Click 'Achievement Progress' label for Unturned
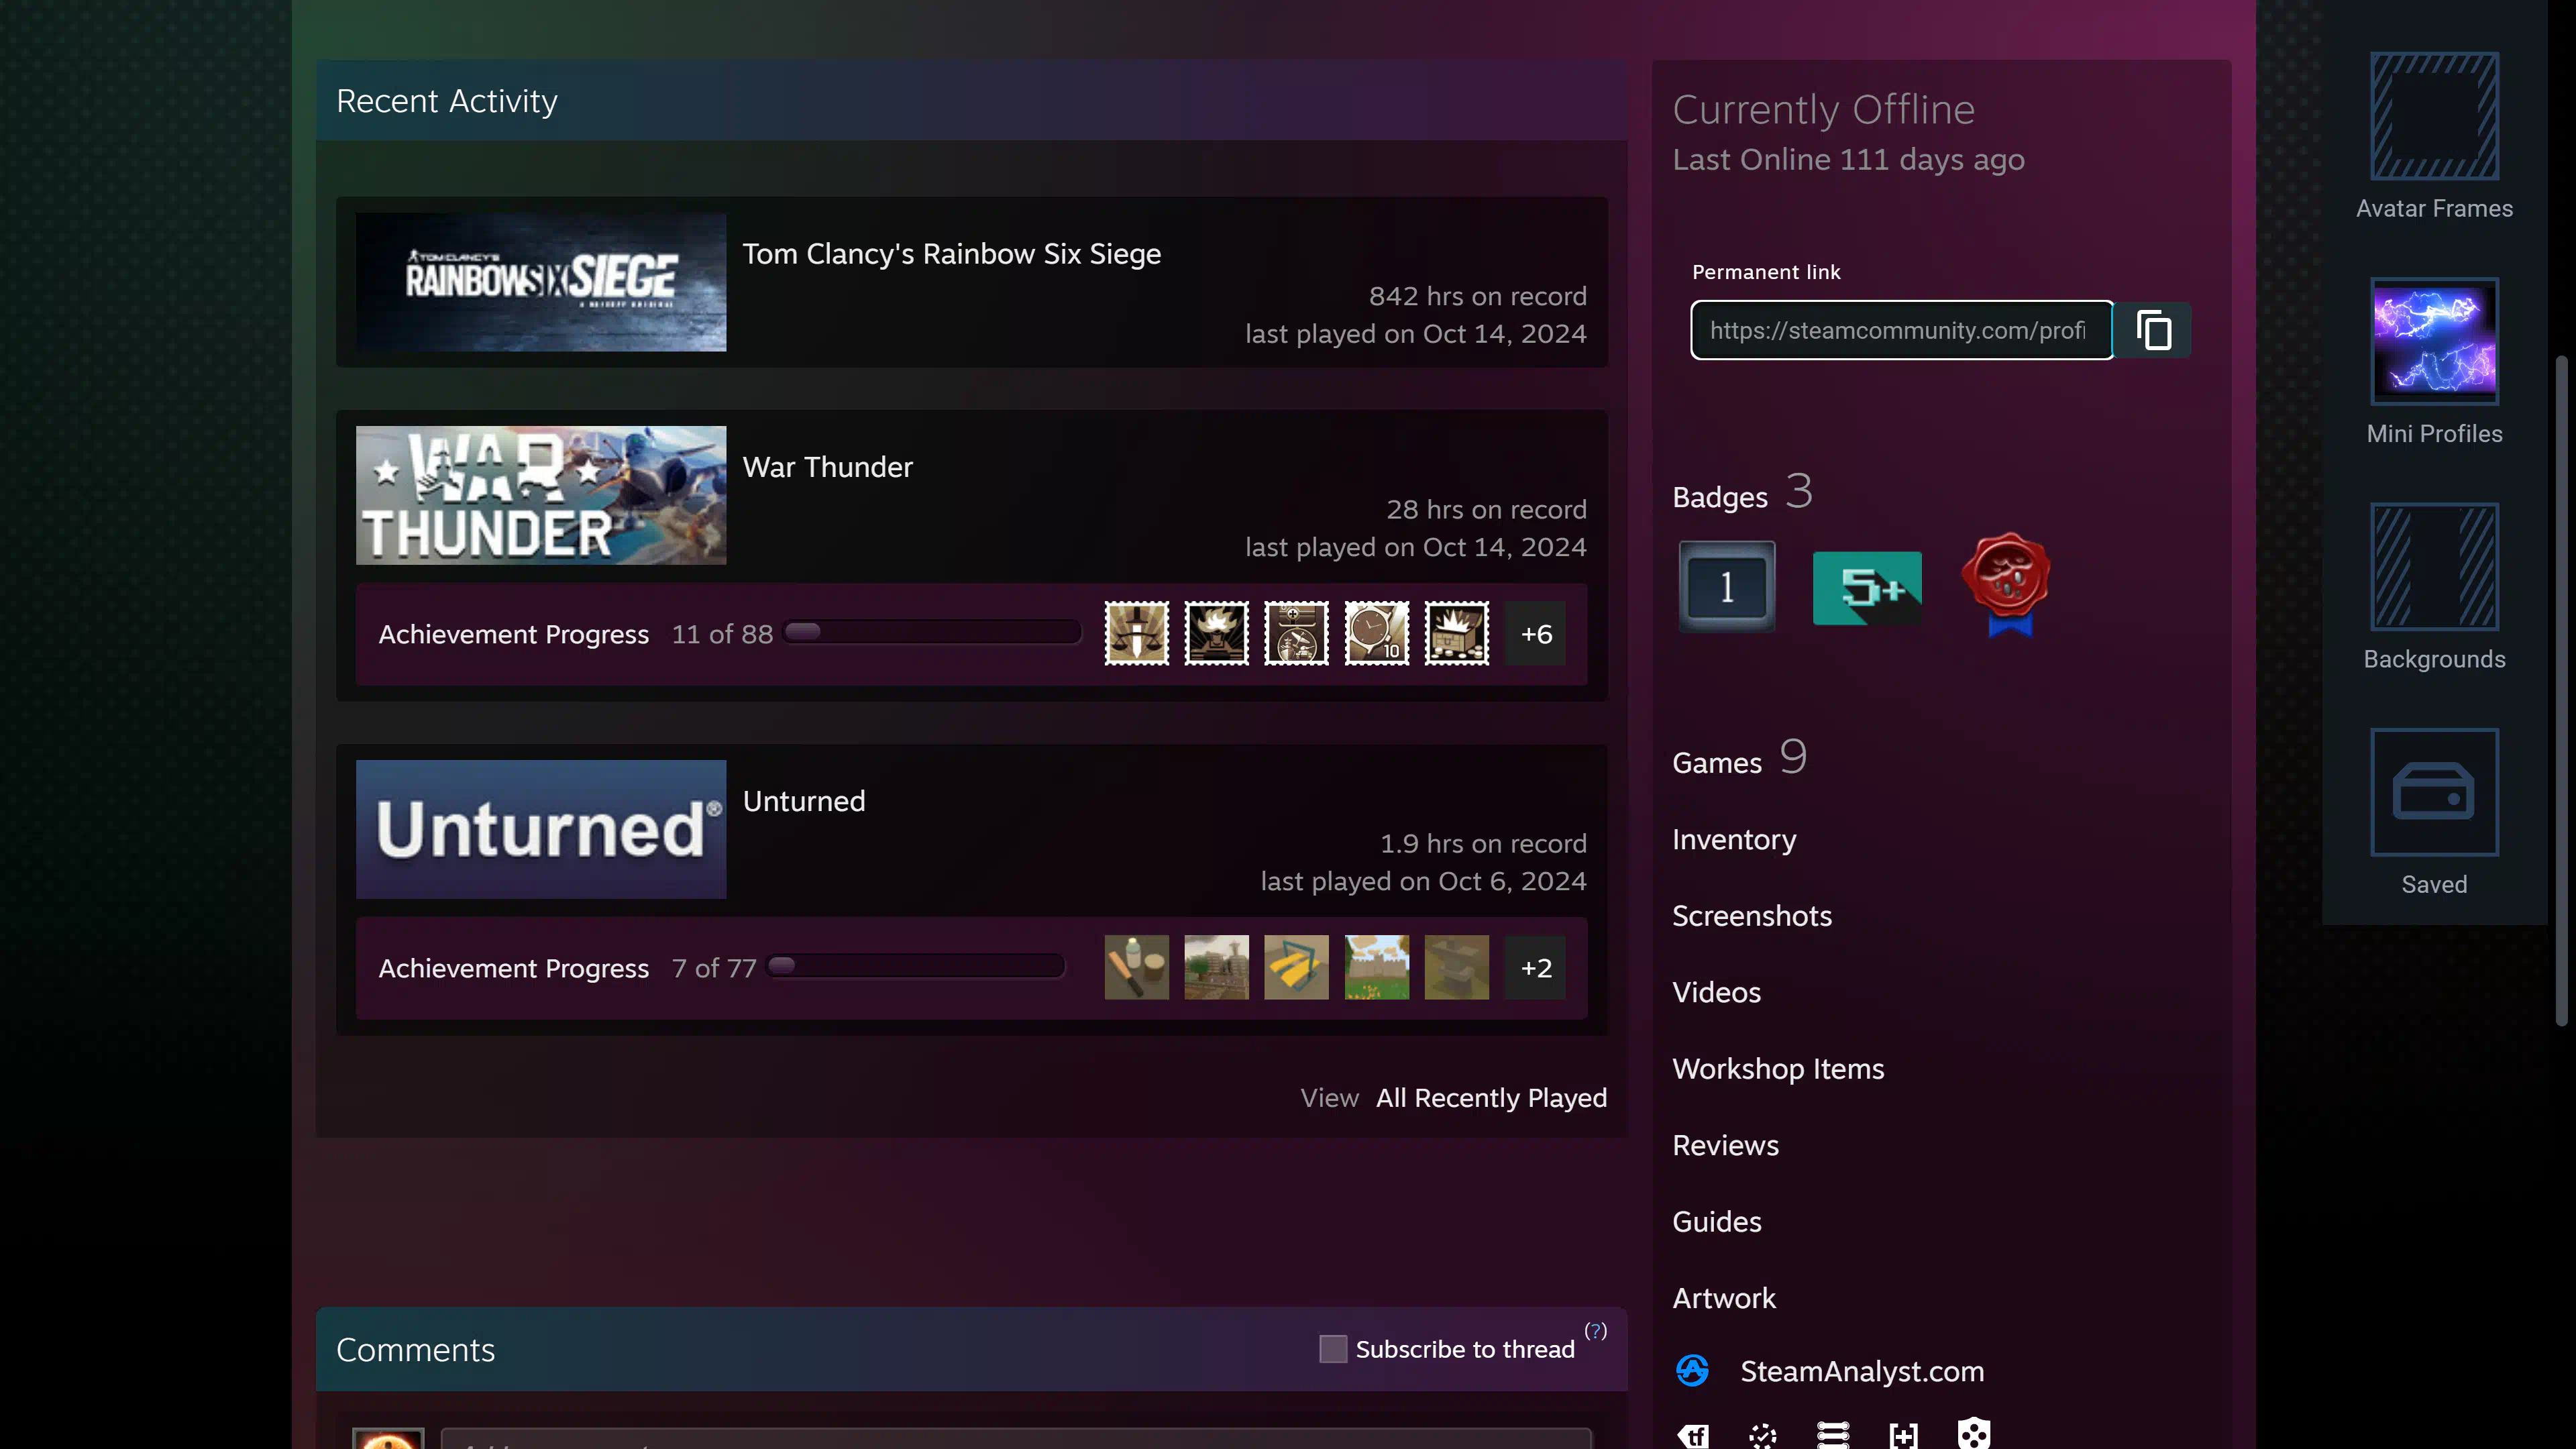The height and width of the screenshot is (1449, 2576). pyautogui.click(x=513, y=968)
